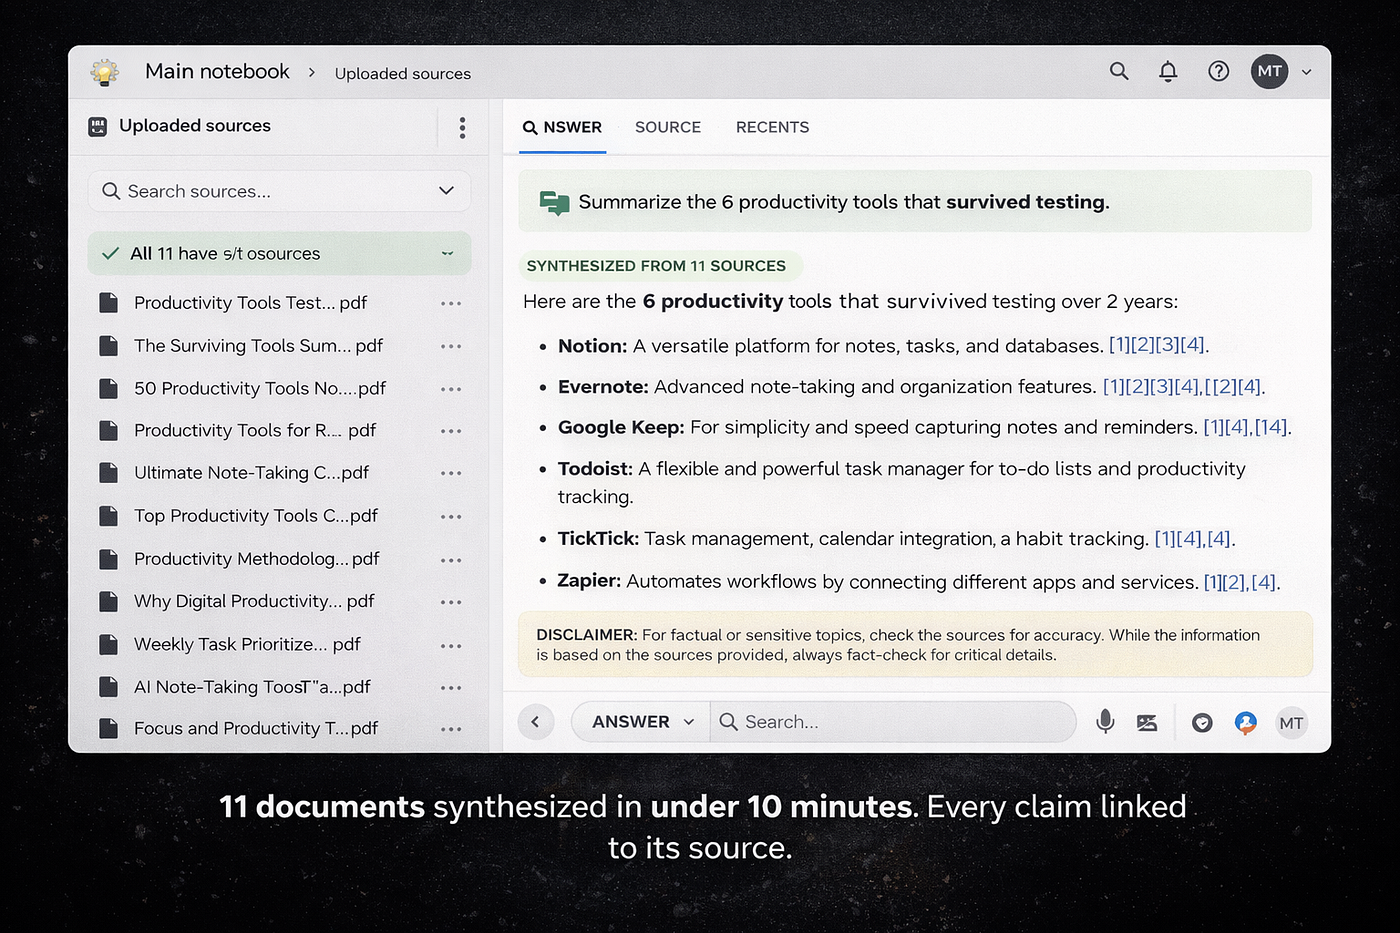Open citation [14] on the Google Keep line
This screenshot has height=933, width=1400.
[x=1271, y=428]
